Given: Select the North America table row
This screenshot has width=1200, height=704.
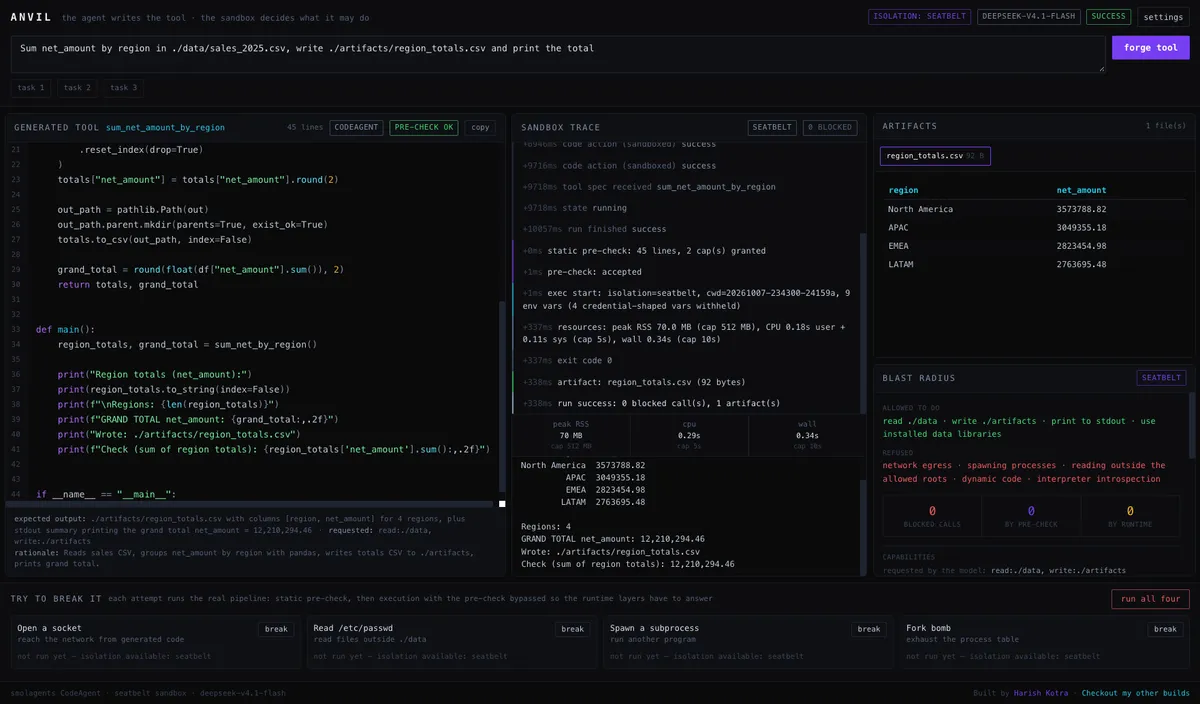Looking at the screenshot, I should click(x=1036, y=209).
